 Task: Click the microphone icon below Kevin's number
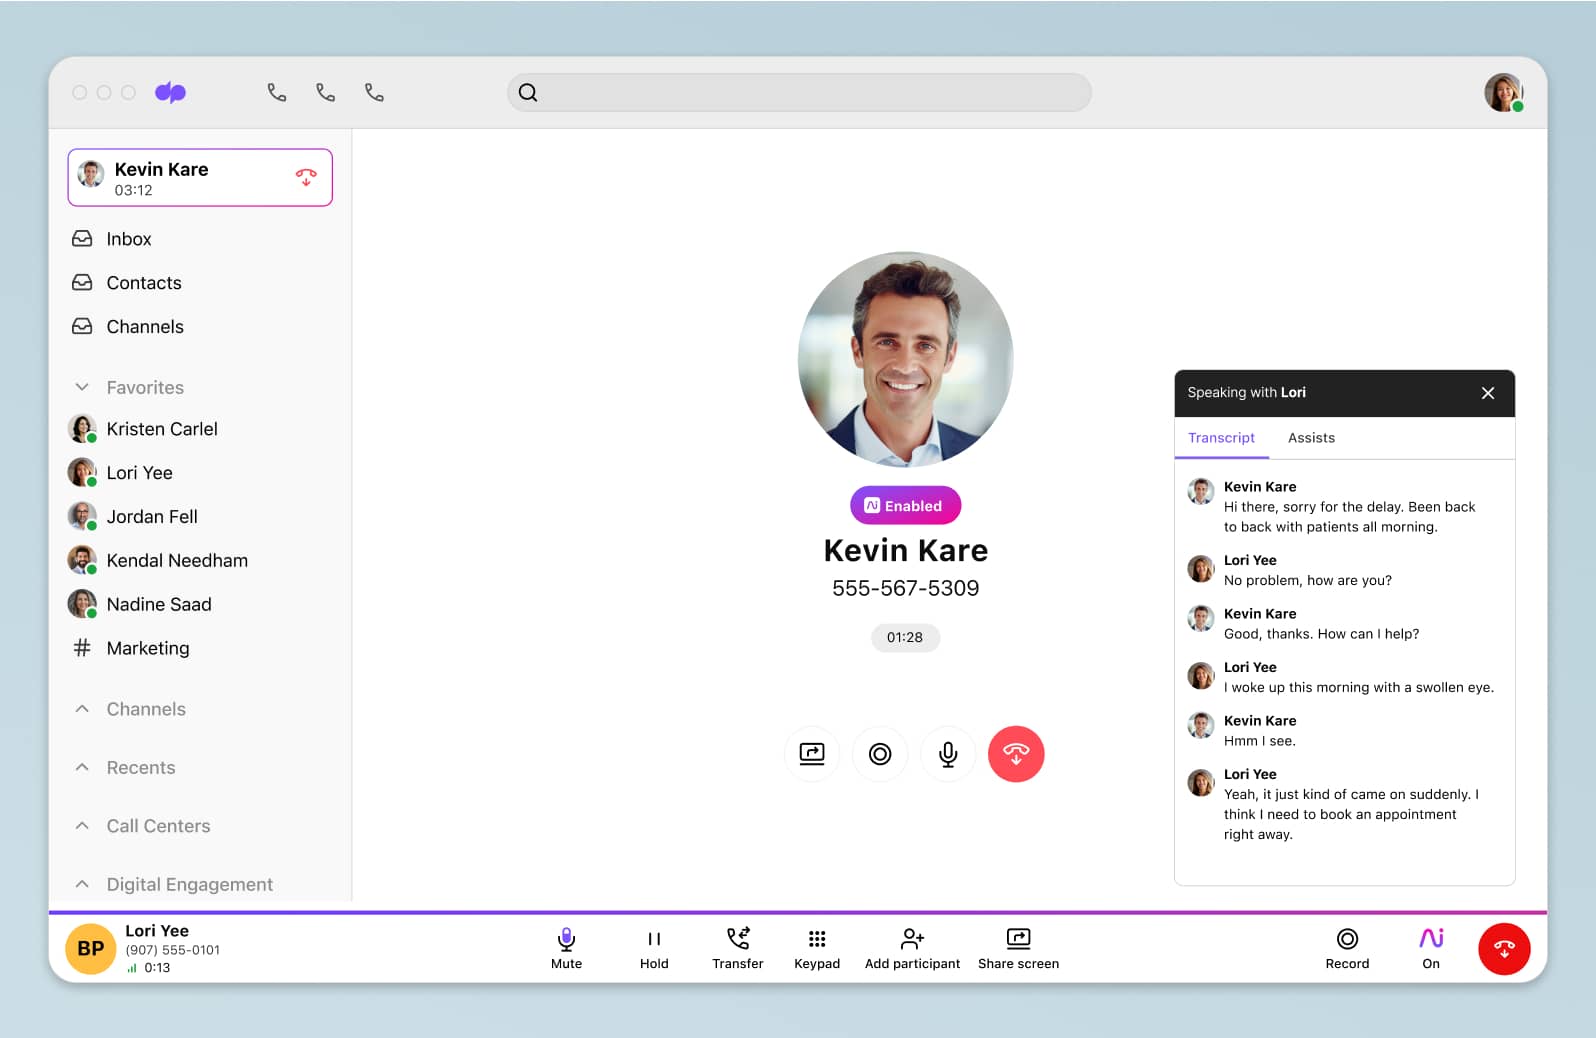947,754
